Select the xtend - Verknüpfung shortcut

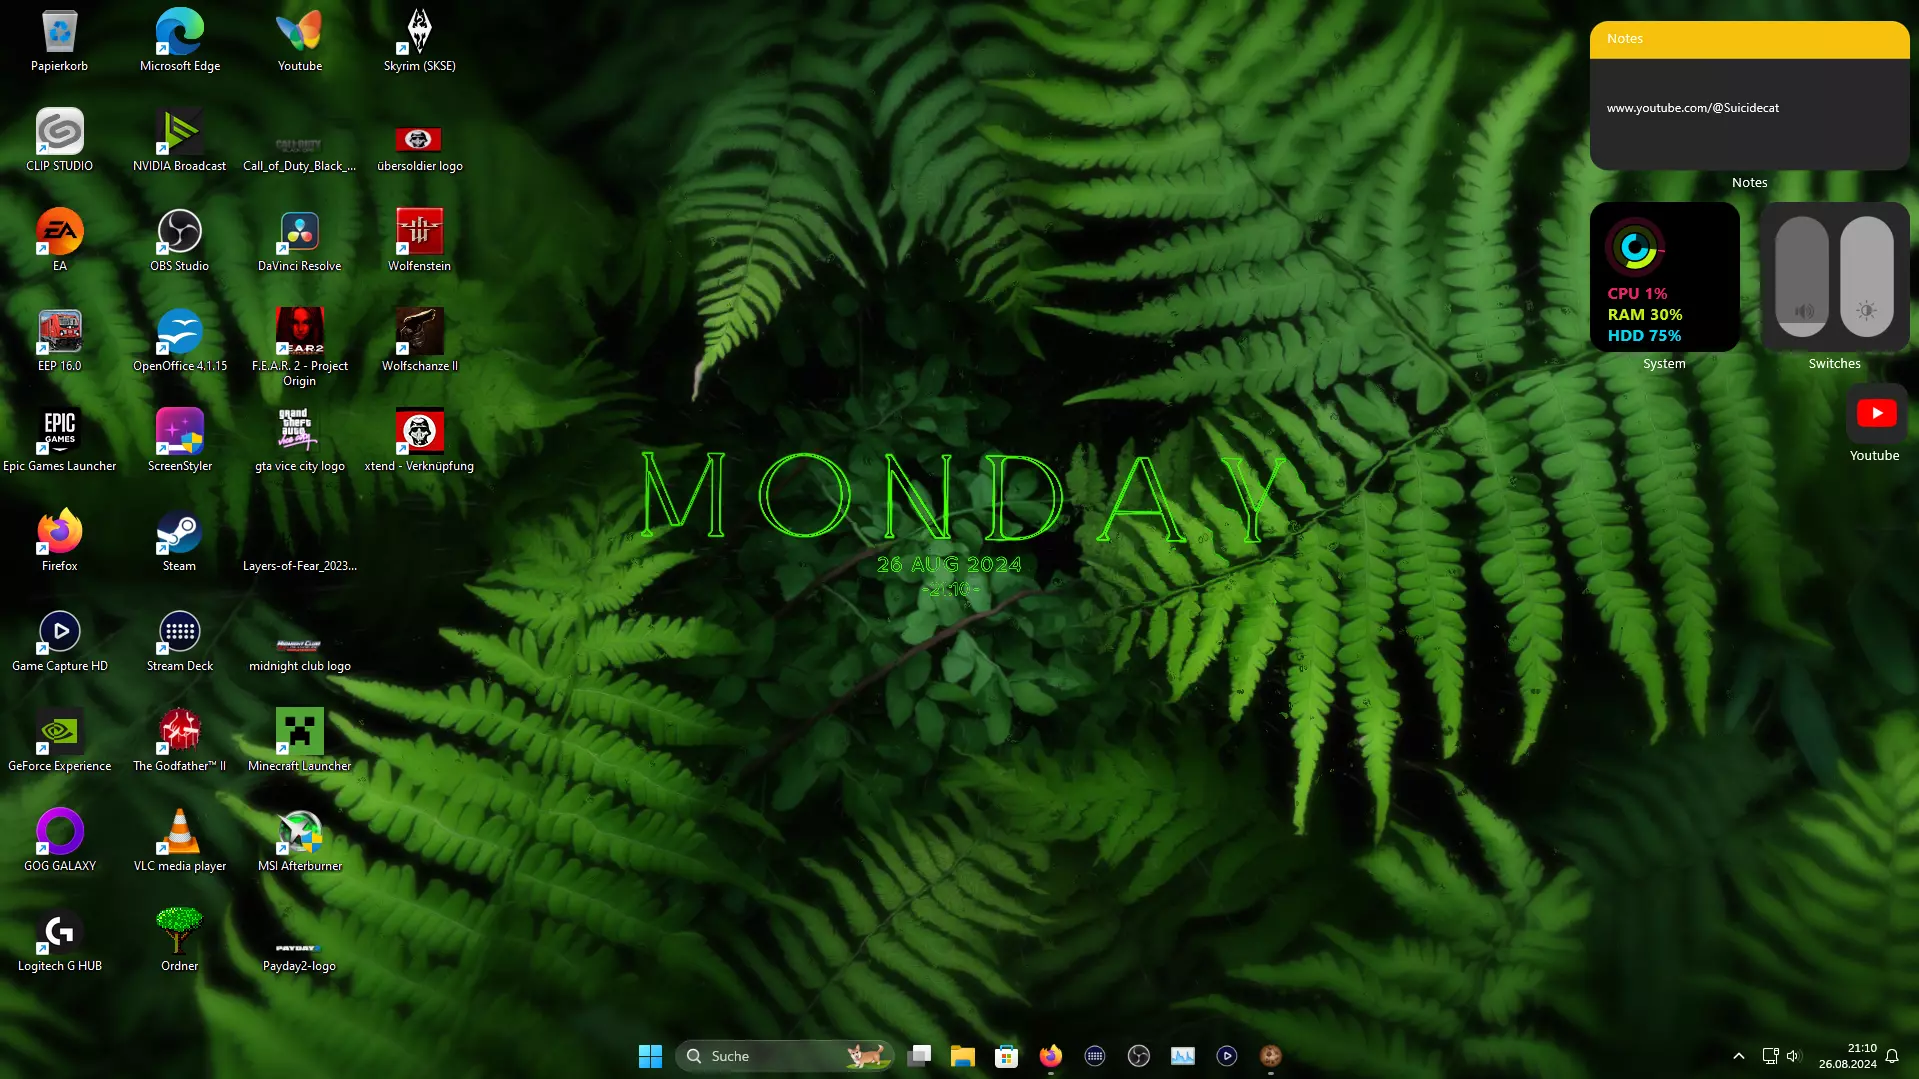pos(420,440)
